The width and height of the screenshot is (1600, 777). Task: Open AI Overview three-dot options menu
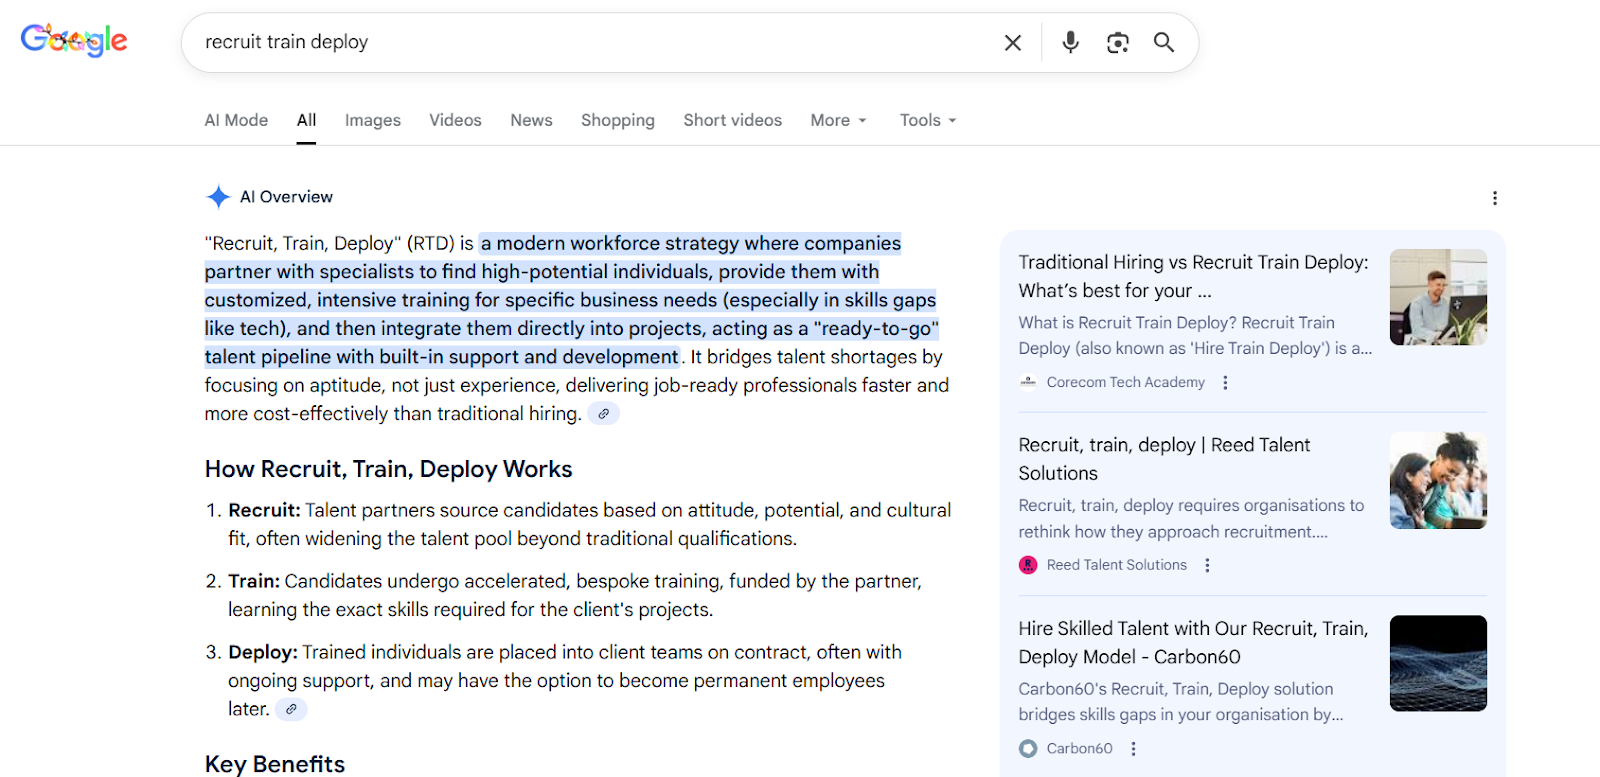coord(1494,198)
